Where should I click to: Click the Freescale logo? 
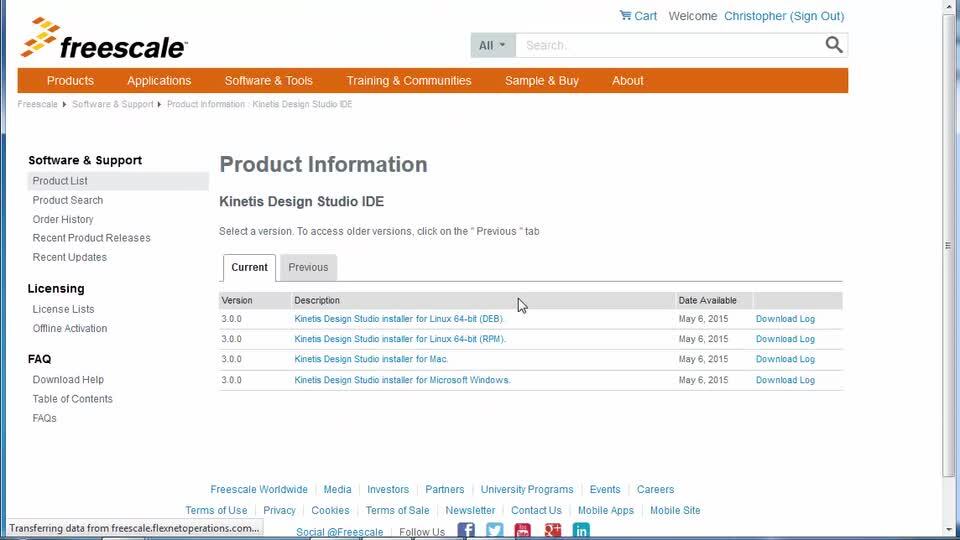coord(104,38)
